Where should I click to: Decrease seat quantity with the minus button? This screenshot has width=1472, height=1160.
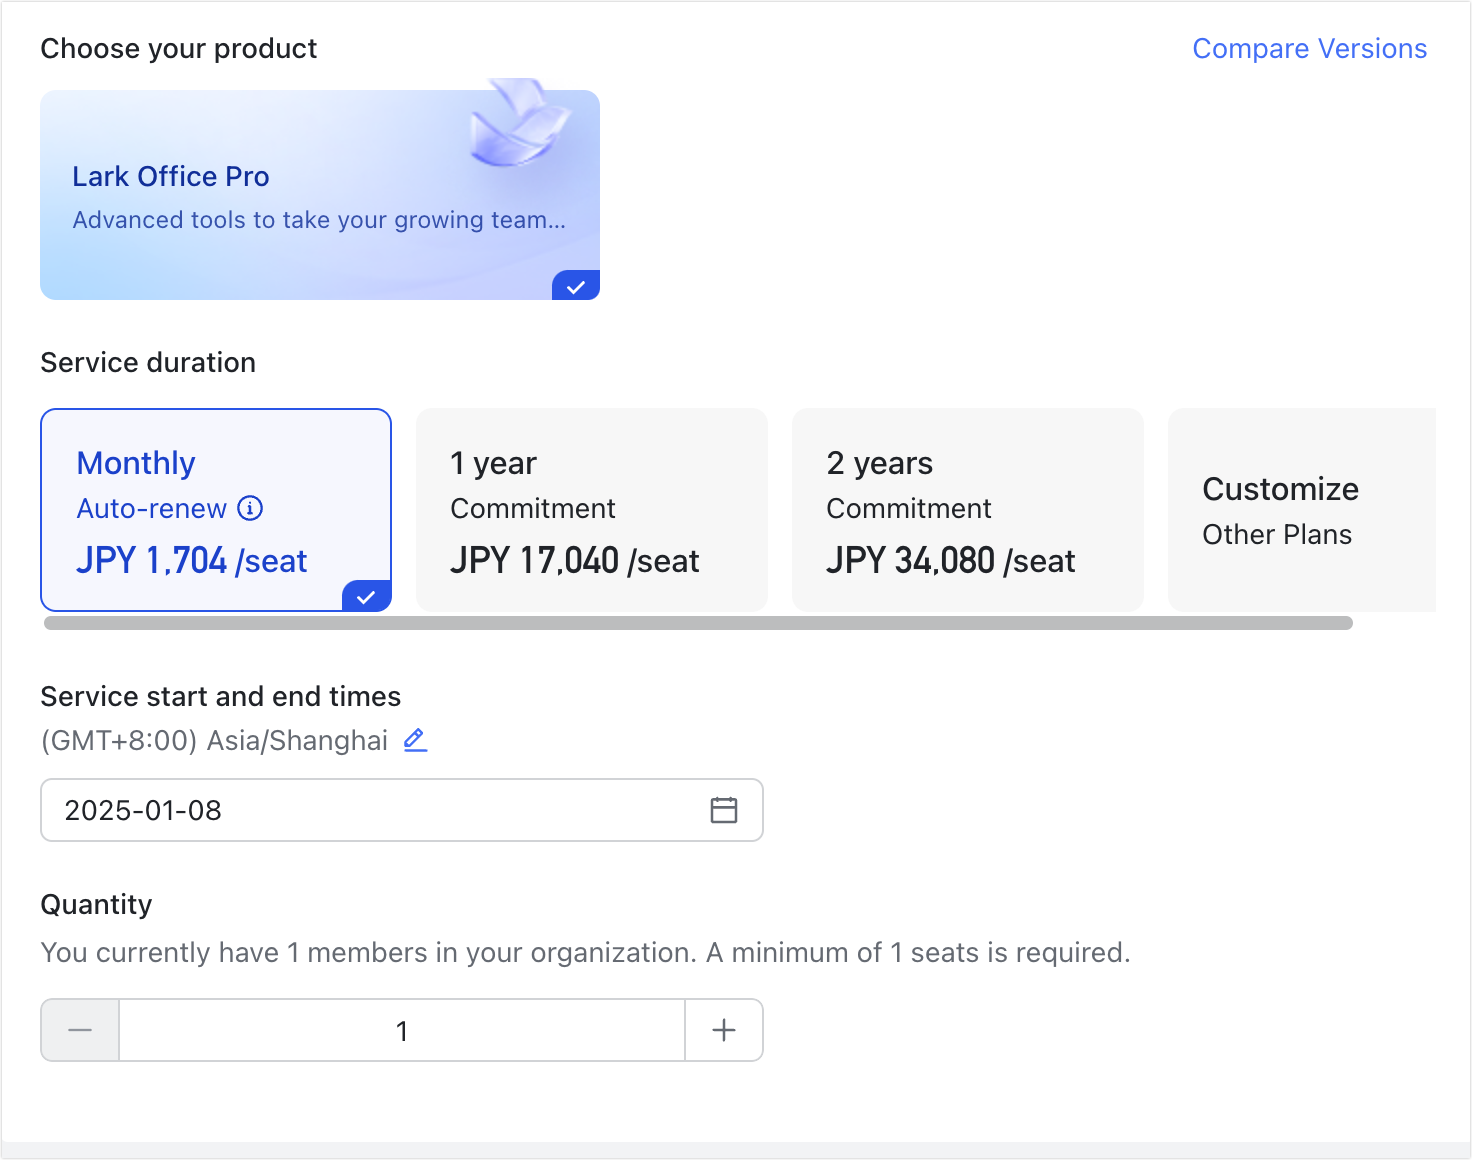coord(79,1030)
